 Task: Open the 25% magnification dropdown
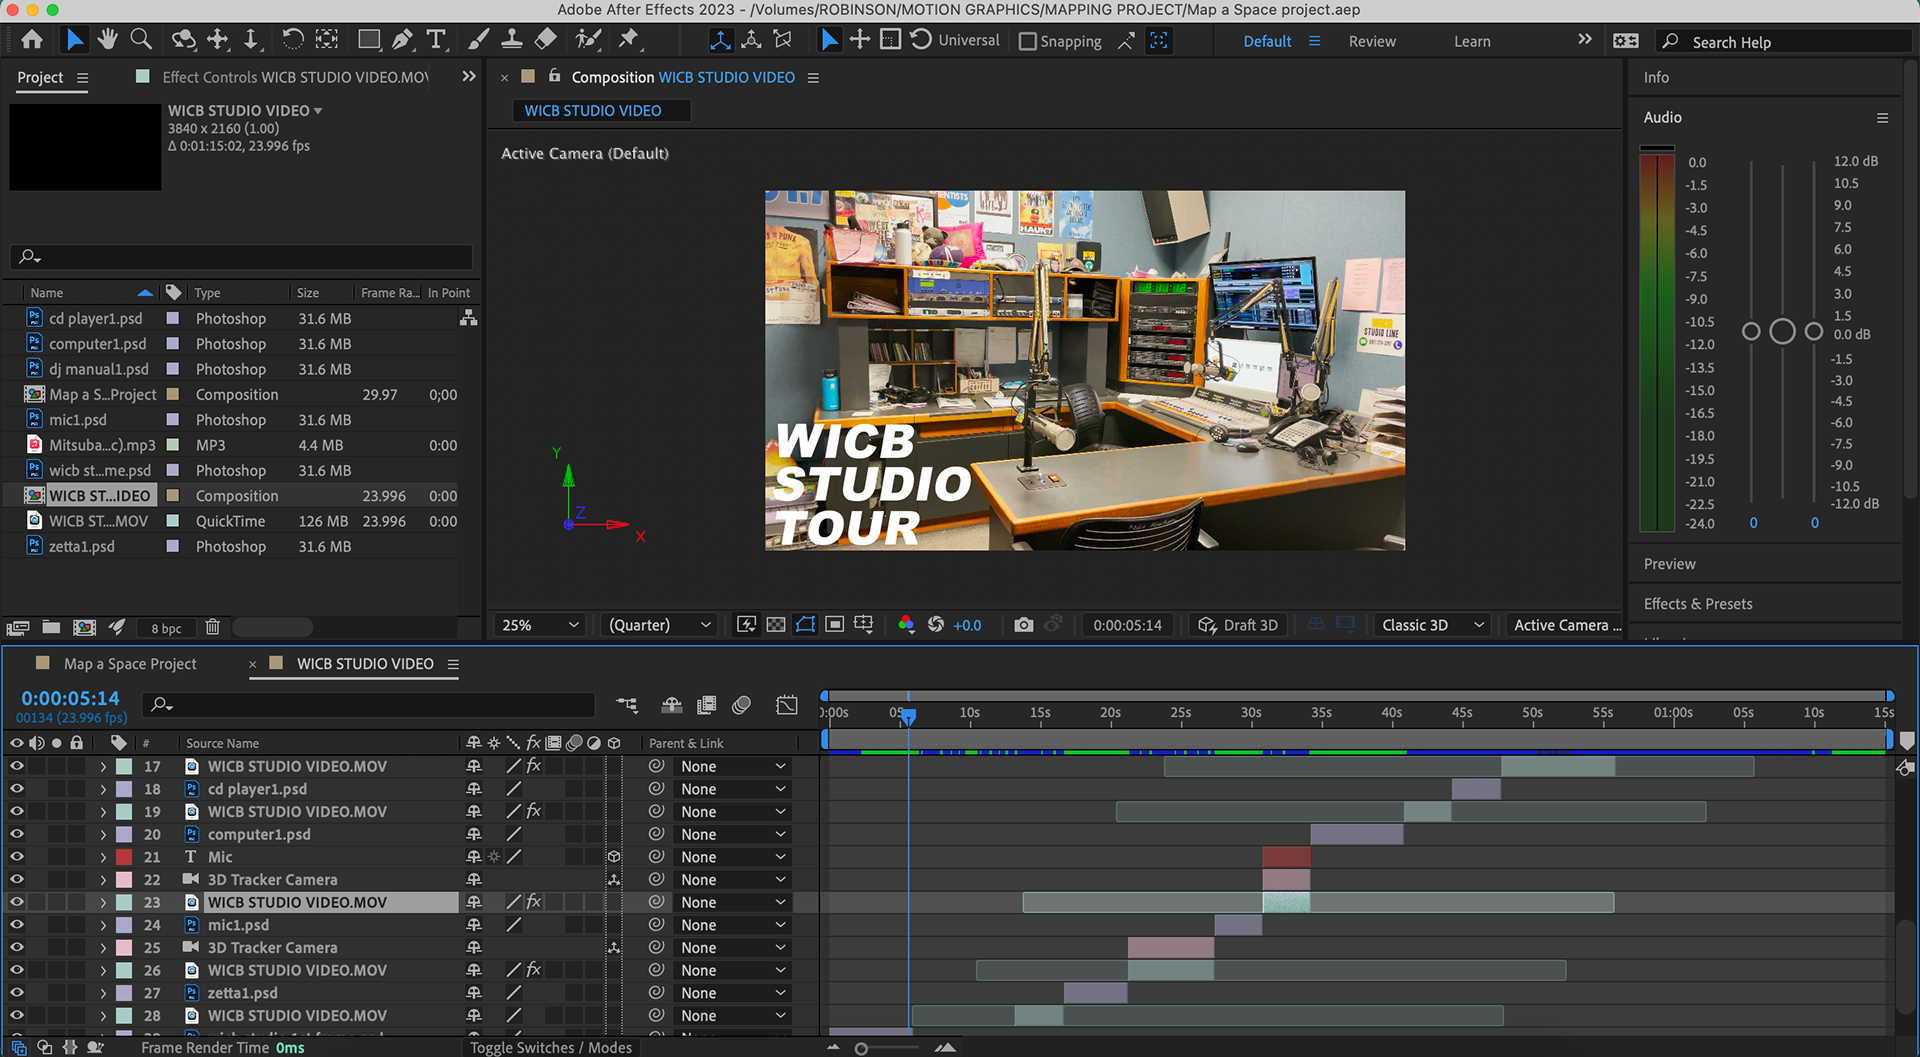pyautogui.click(x=540, y=625)
